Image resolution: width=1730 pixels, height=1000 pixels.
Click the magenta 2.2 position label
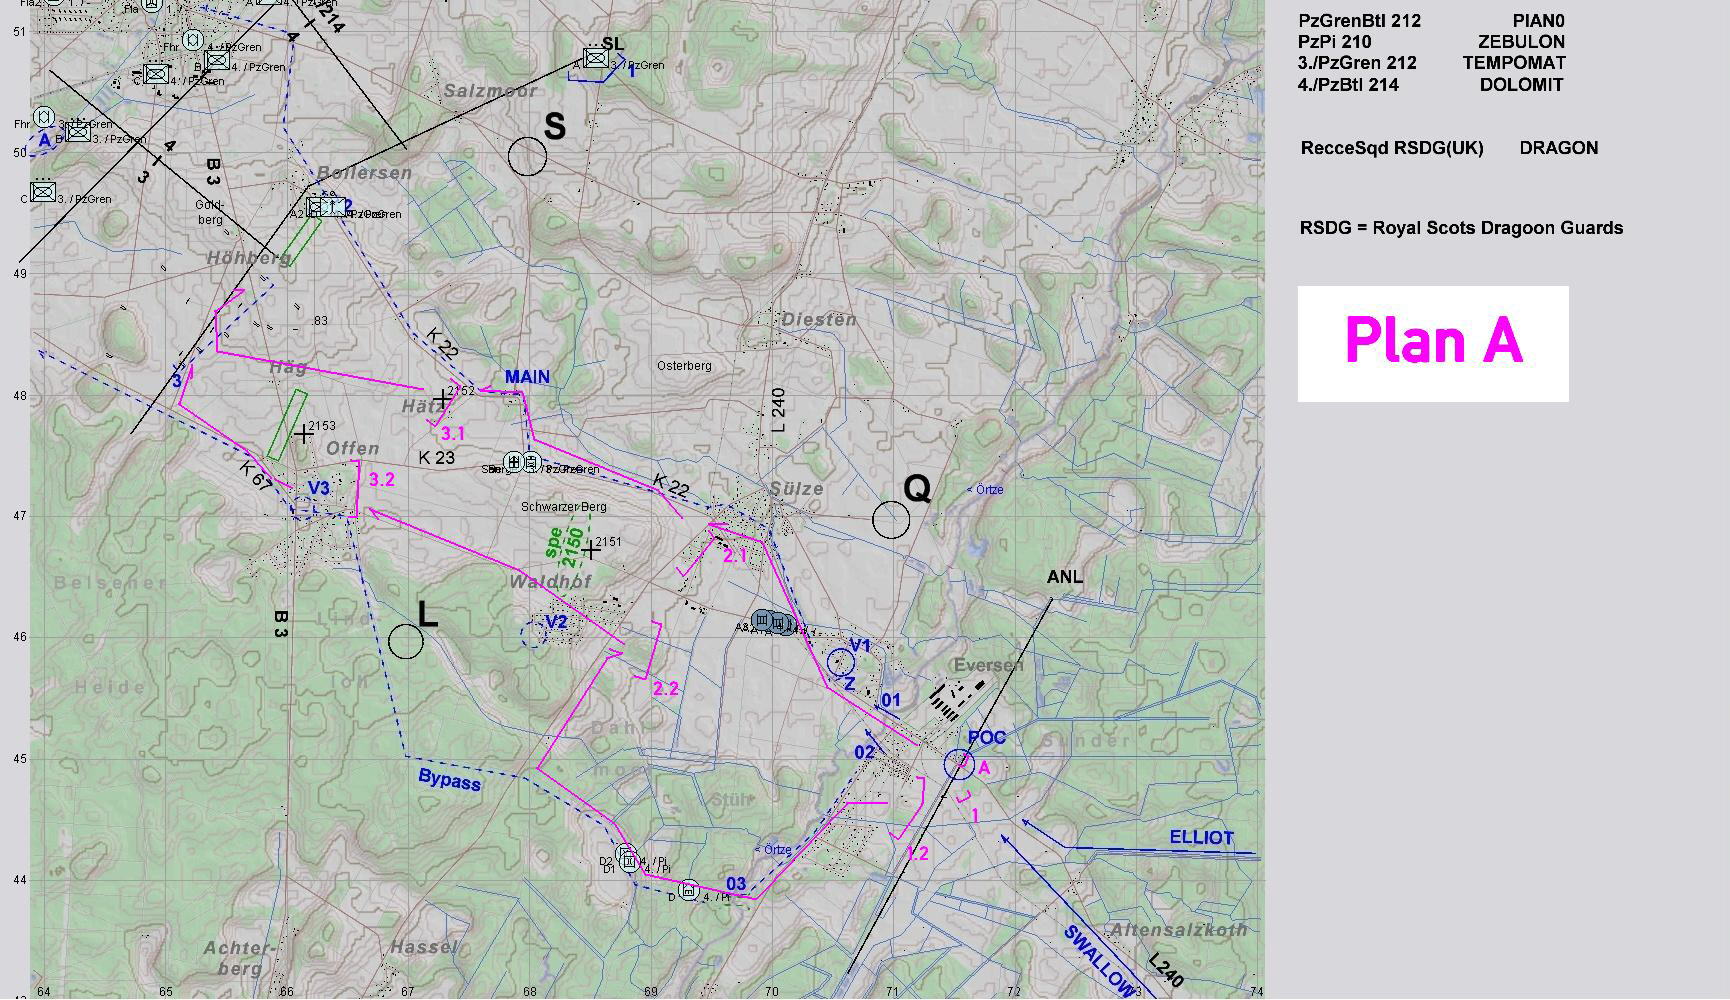click(666, 688)
